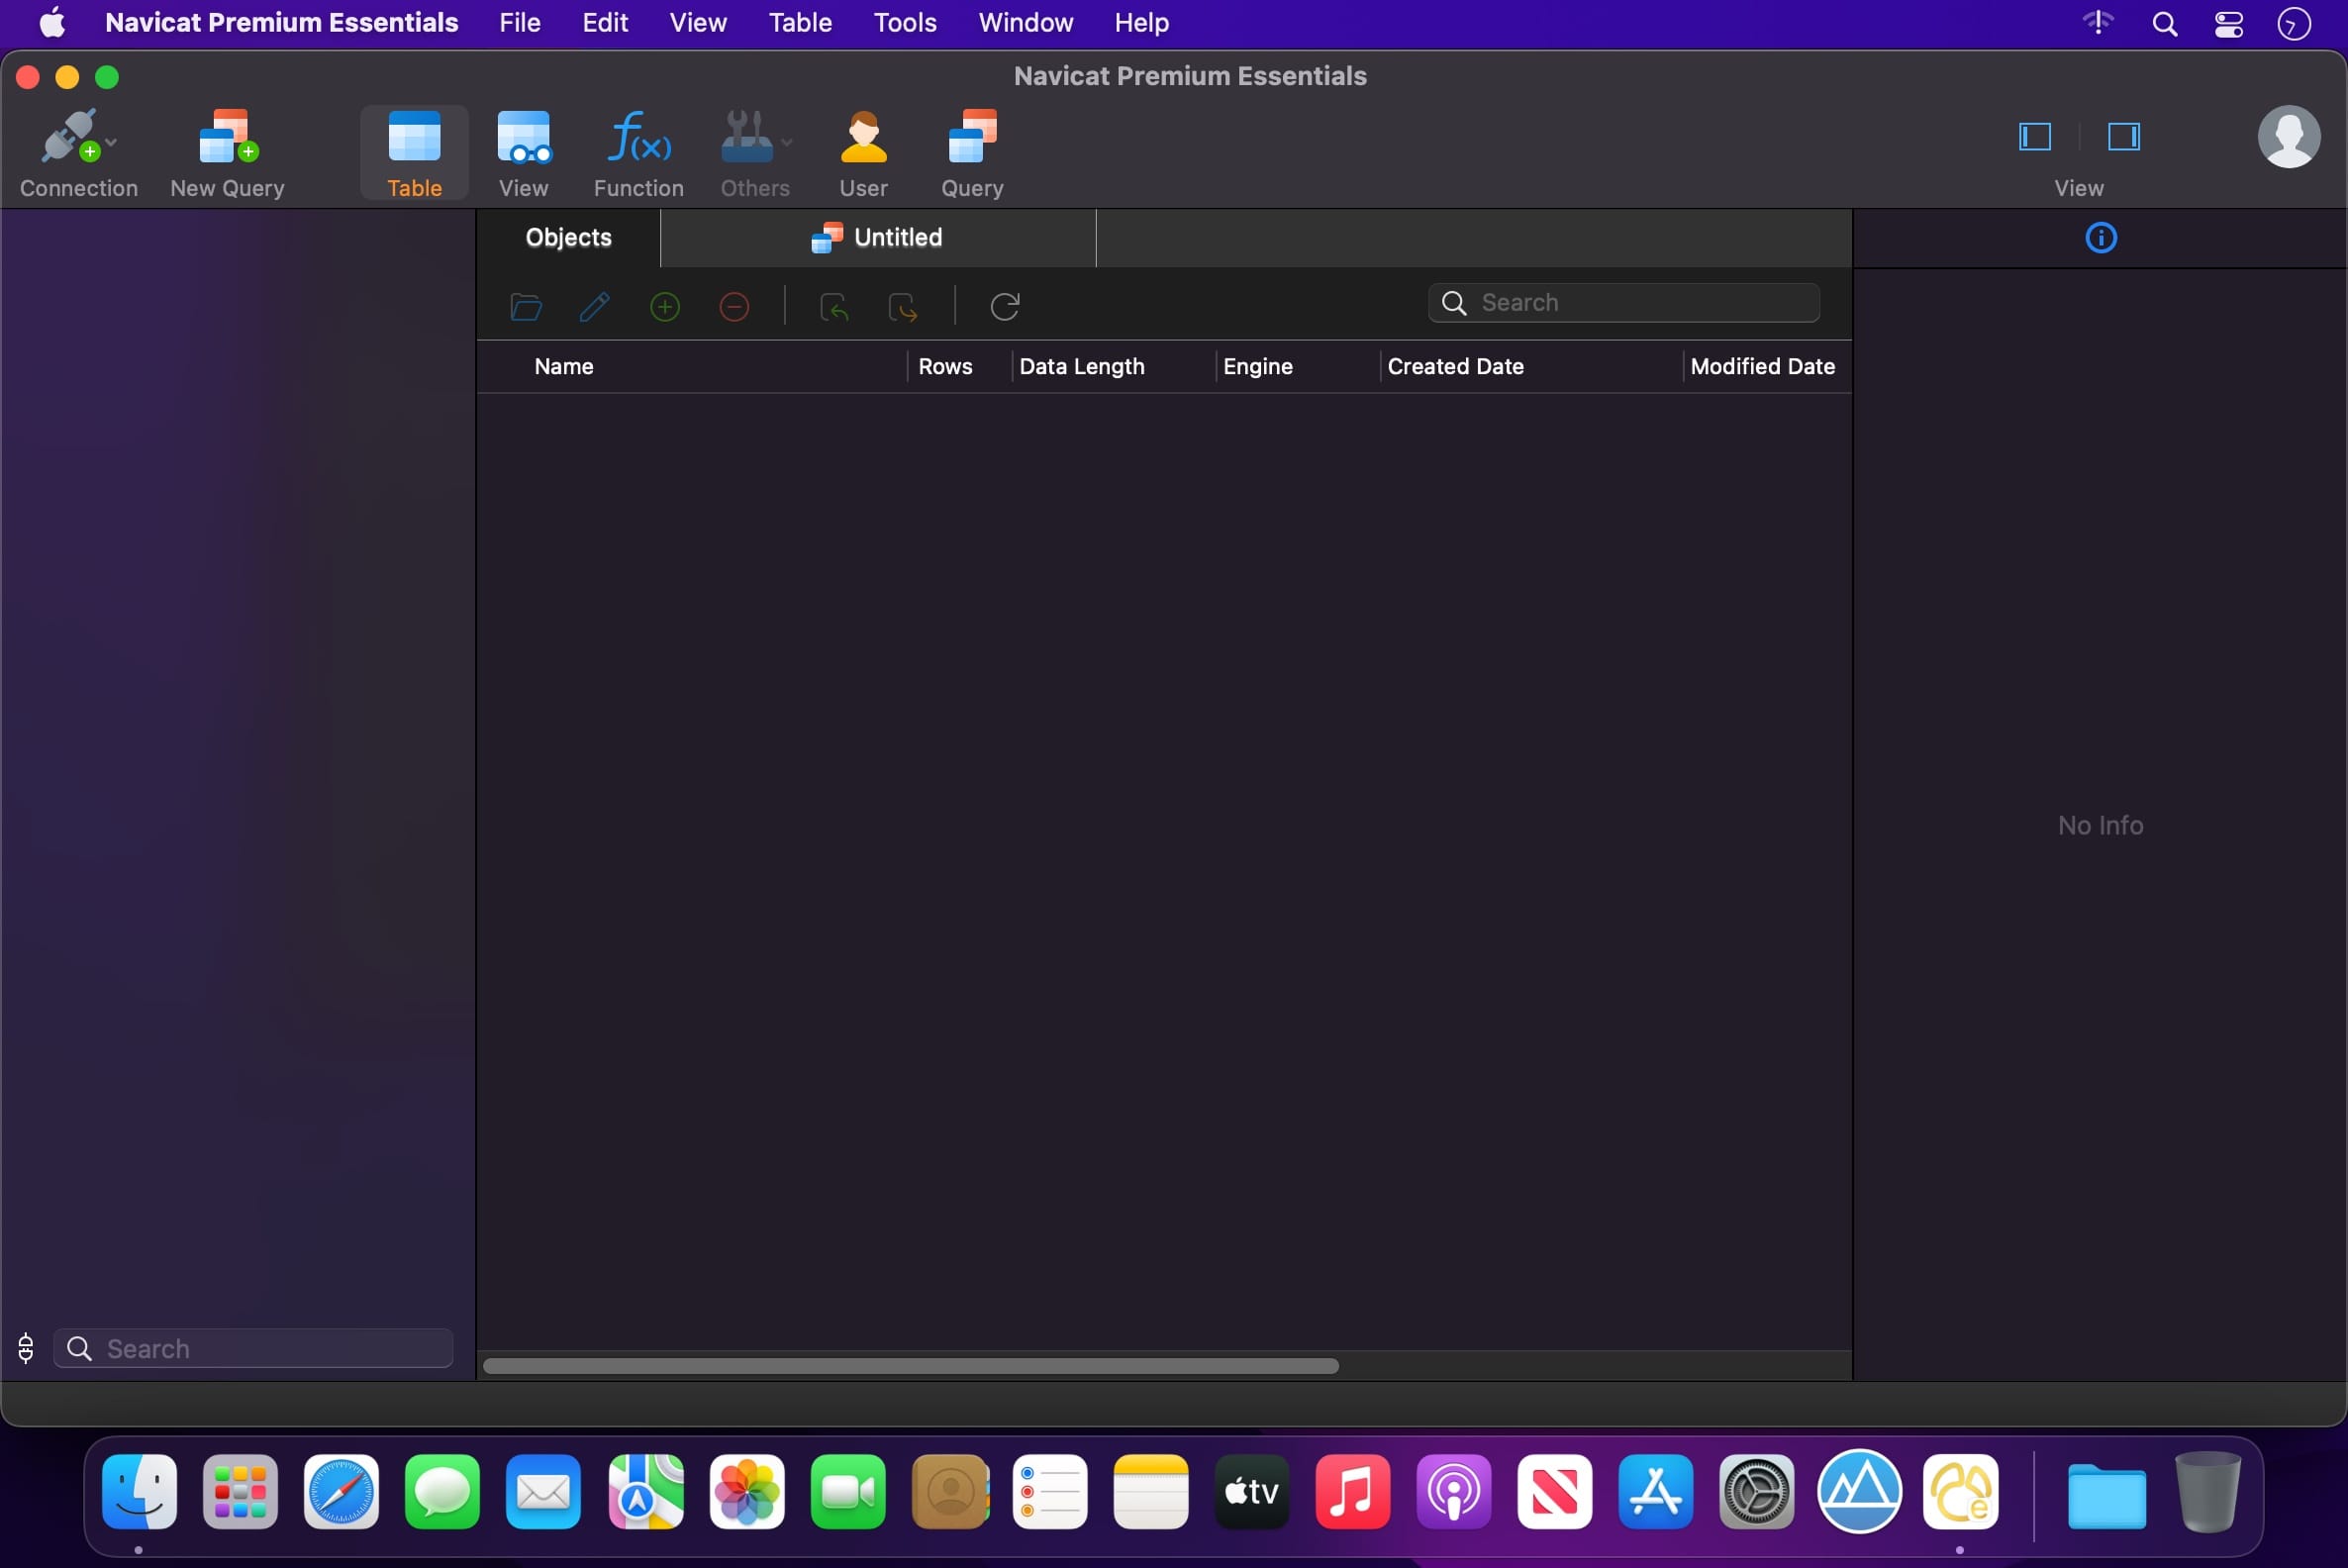Sort by the Rows column header

[x=945, y=367]
